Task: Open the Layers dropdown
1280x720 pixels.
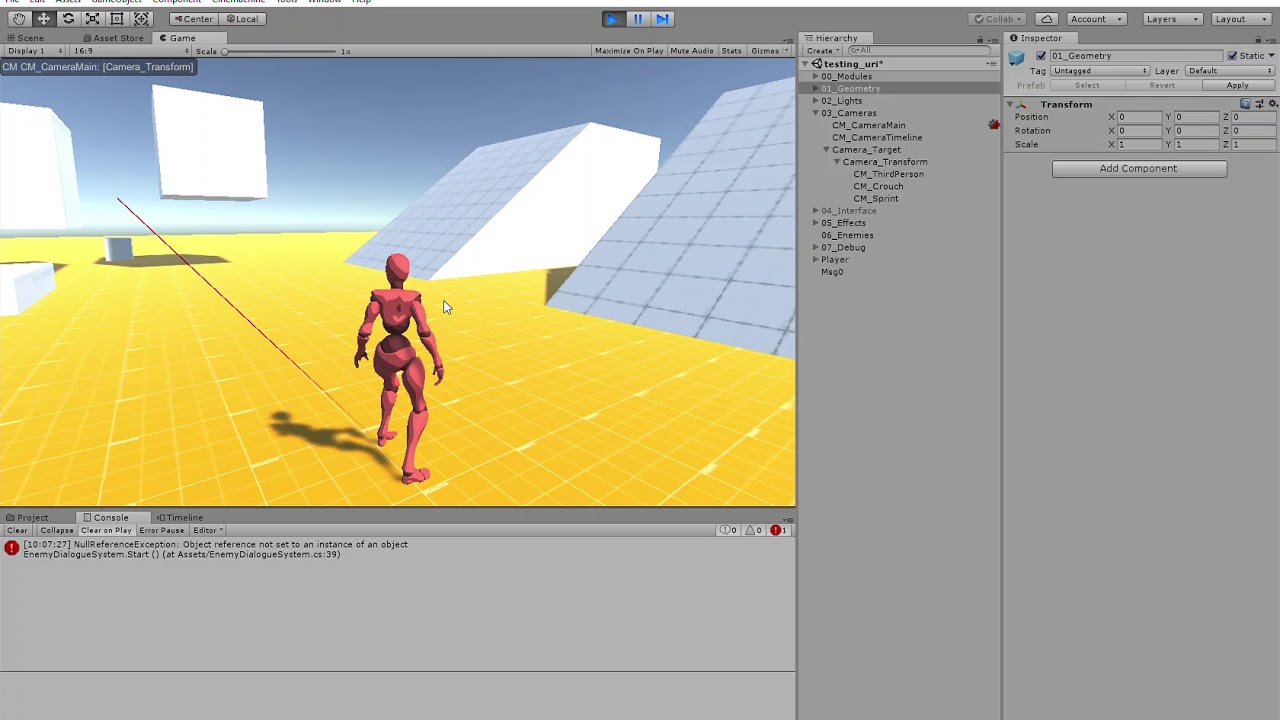Action: (x=1172, y=19)
